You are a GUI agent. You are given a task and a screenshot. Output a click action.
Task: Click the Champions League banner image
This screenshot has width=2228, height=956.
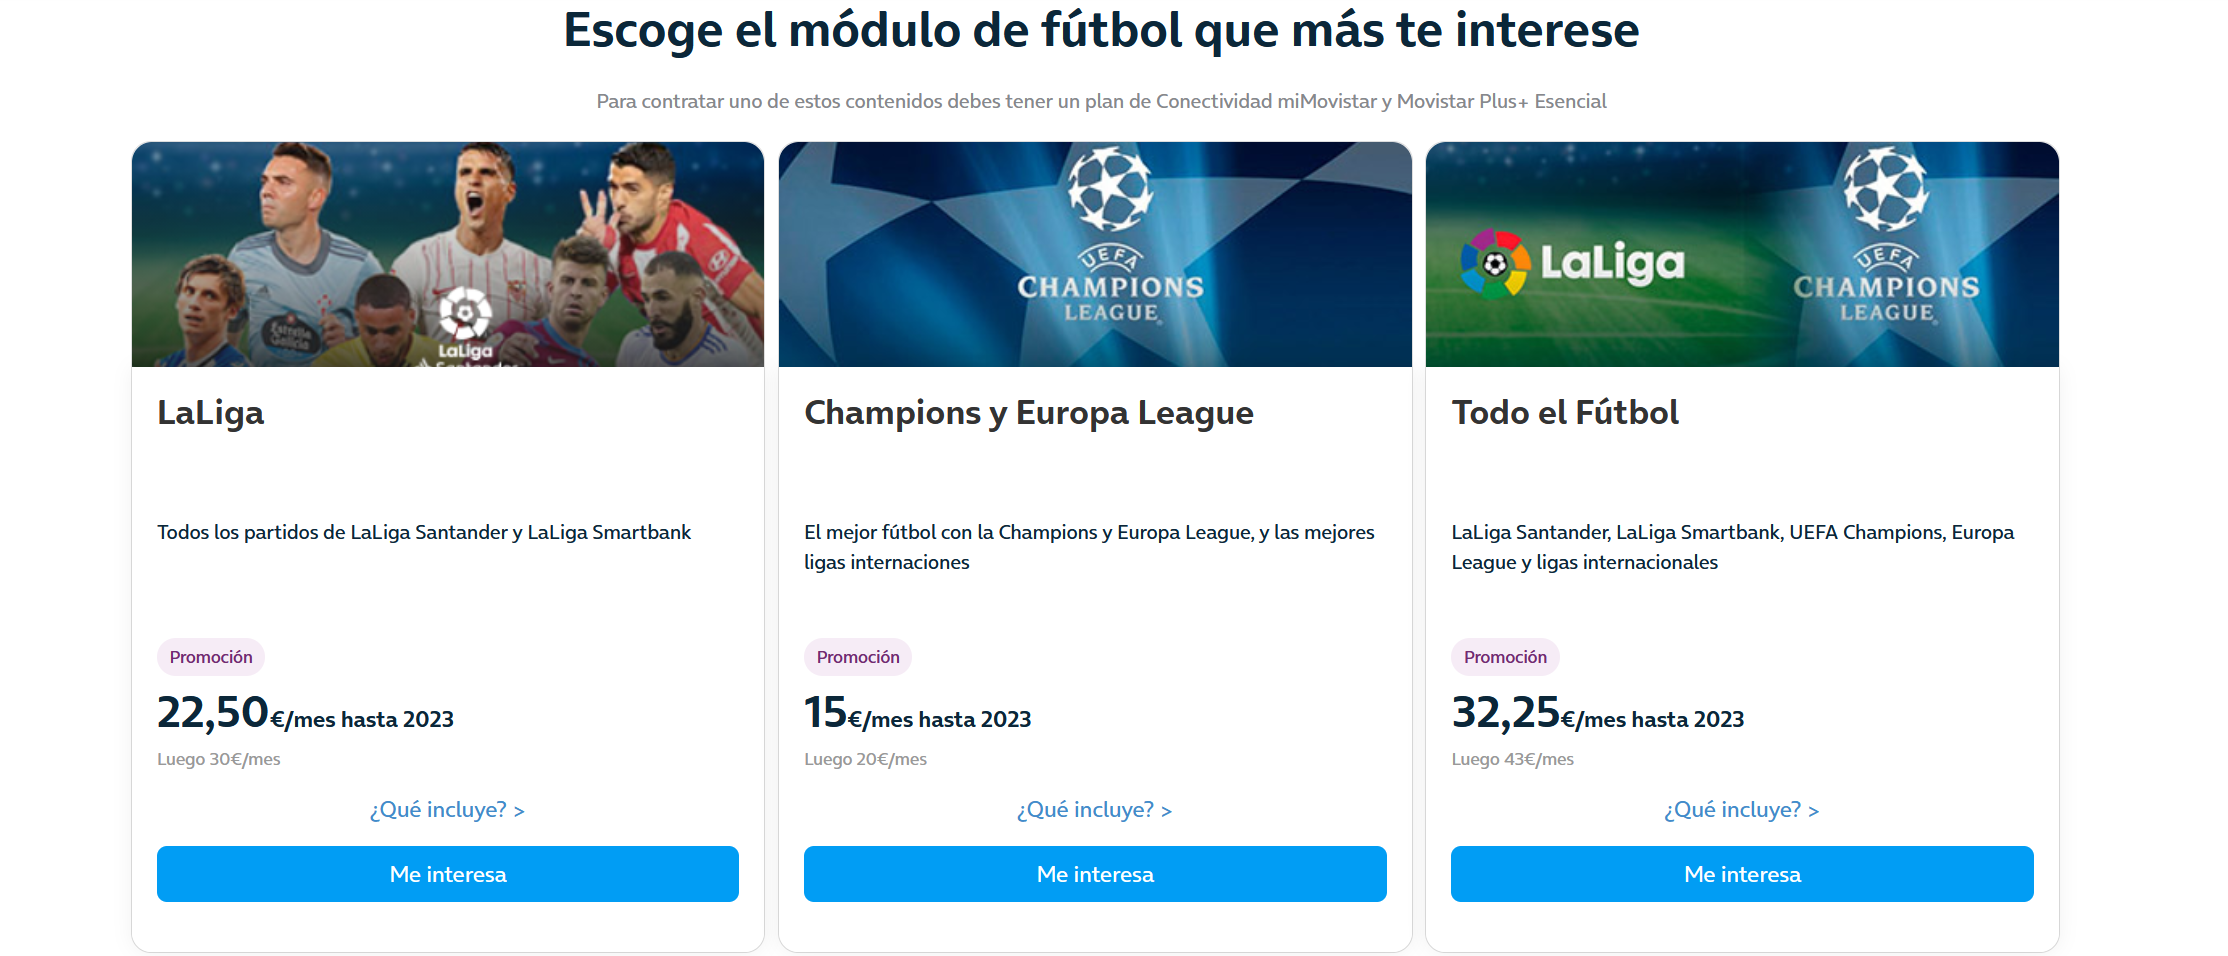(x=1095, y=254)
